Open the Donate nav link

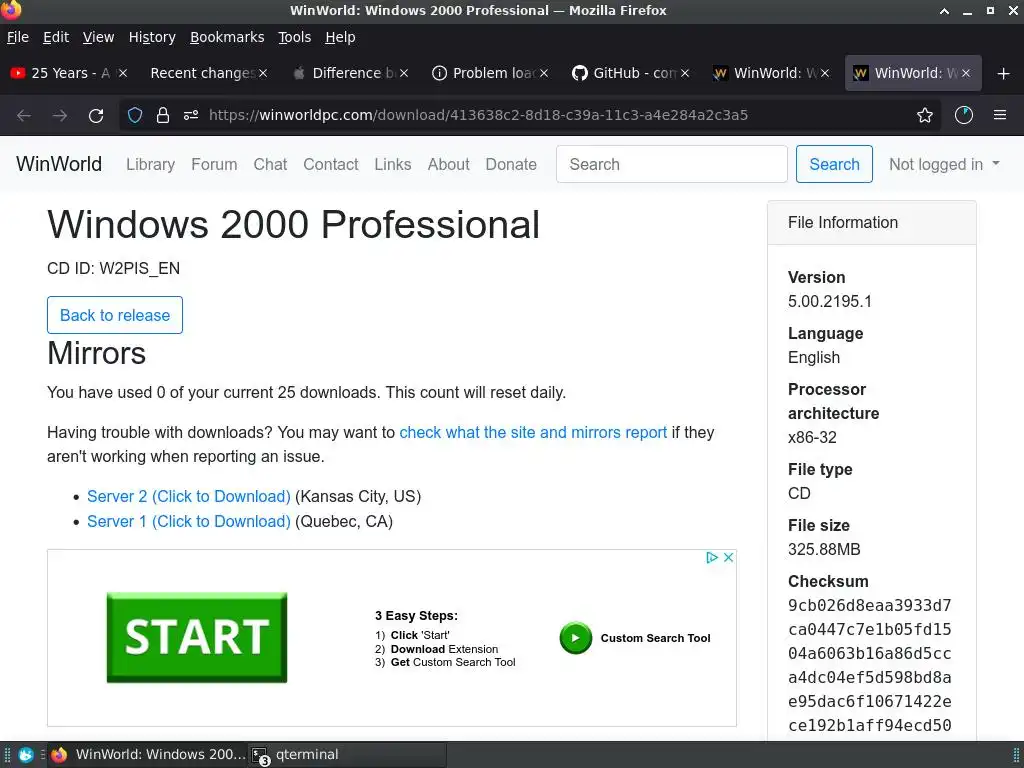click(511, 165)
